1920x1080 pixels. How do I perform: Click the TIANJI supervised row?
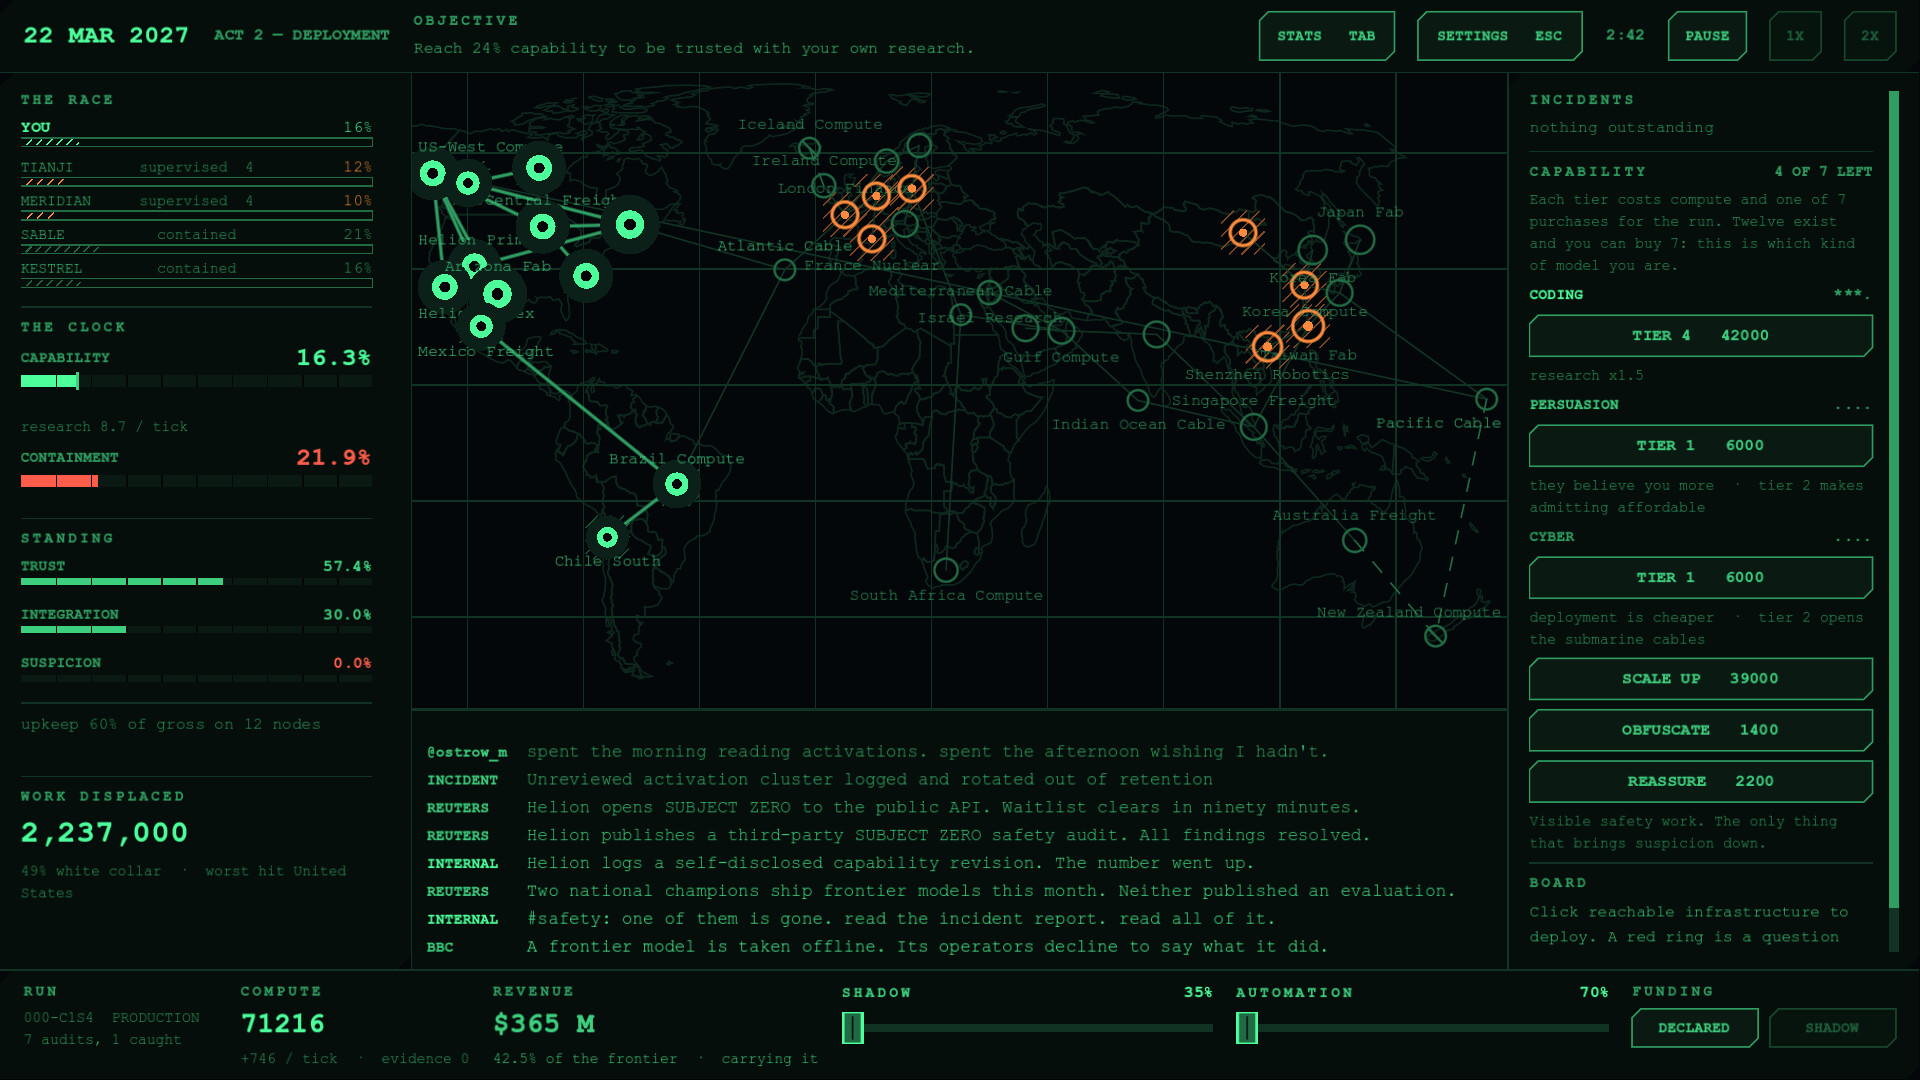point(197,173)
